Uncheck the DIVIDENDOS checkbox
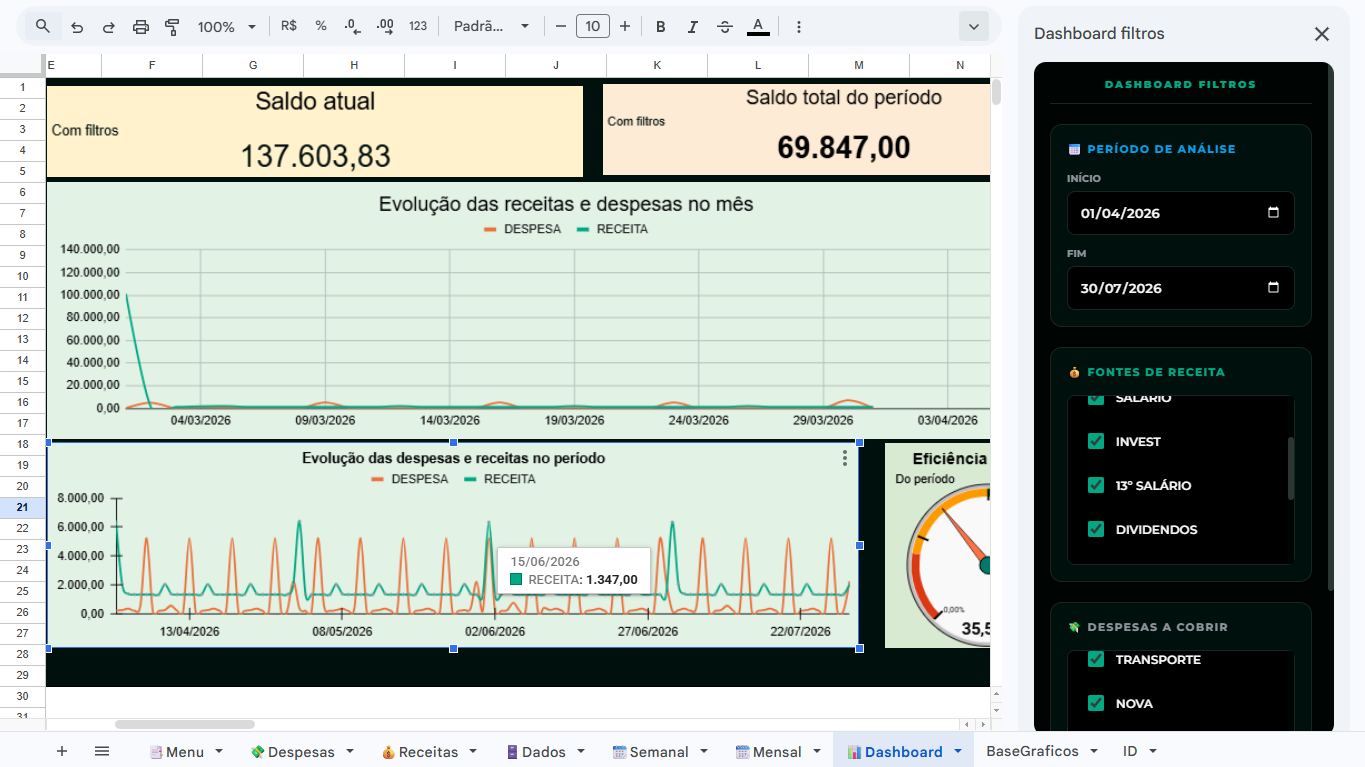 pyautogui.click(x=1096, y=529)
